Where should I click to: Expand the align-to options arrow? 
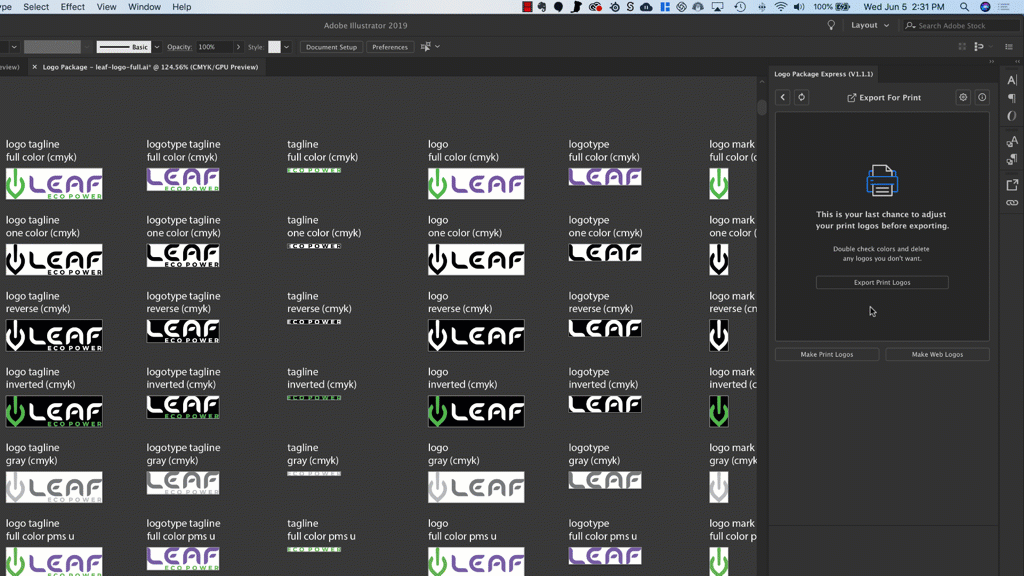tap(438, 46)
